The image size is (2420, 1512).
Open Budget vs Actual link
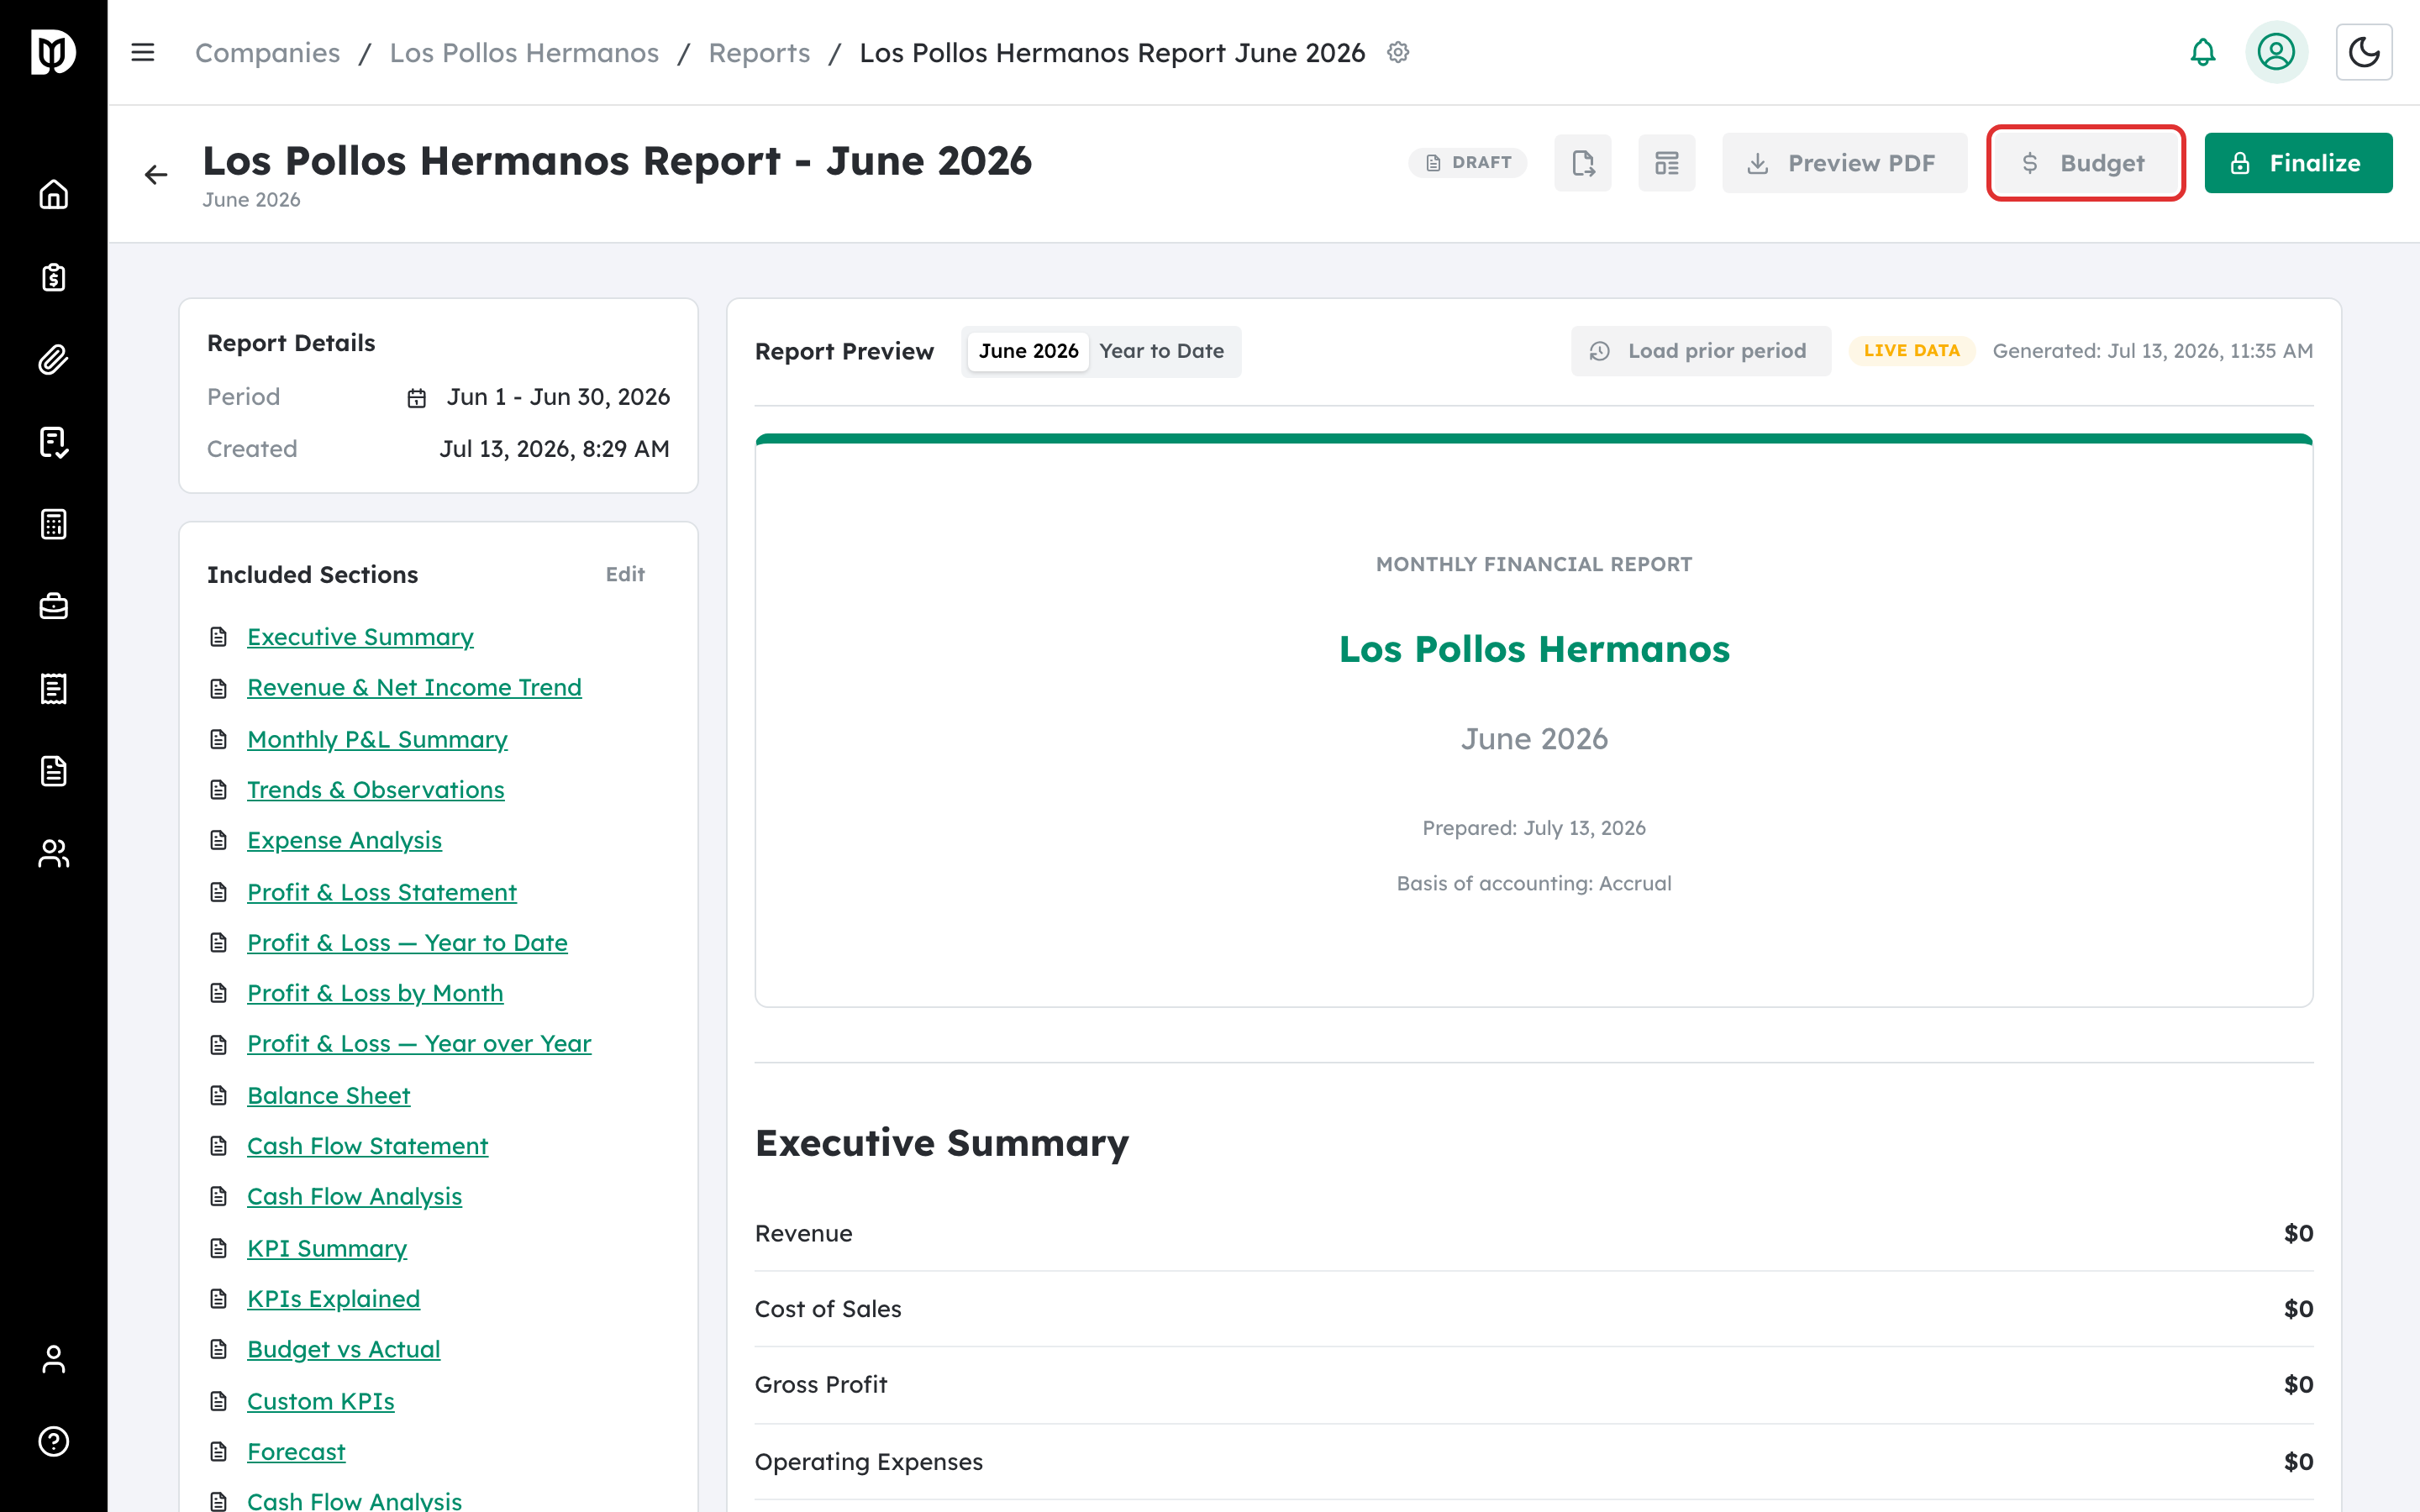(343, 1349)
